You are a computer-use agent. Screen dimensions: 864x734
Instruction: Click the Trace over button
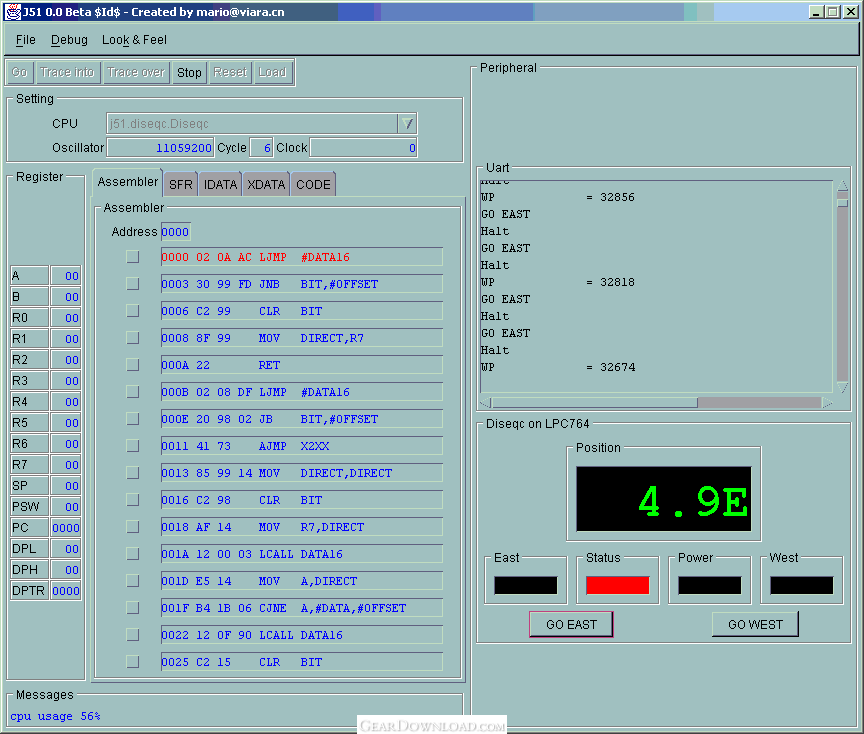pos(136,73)
